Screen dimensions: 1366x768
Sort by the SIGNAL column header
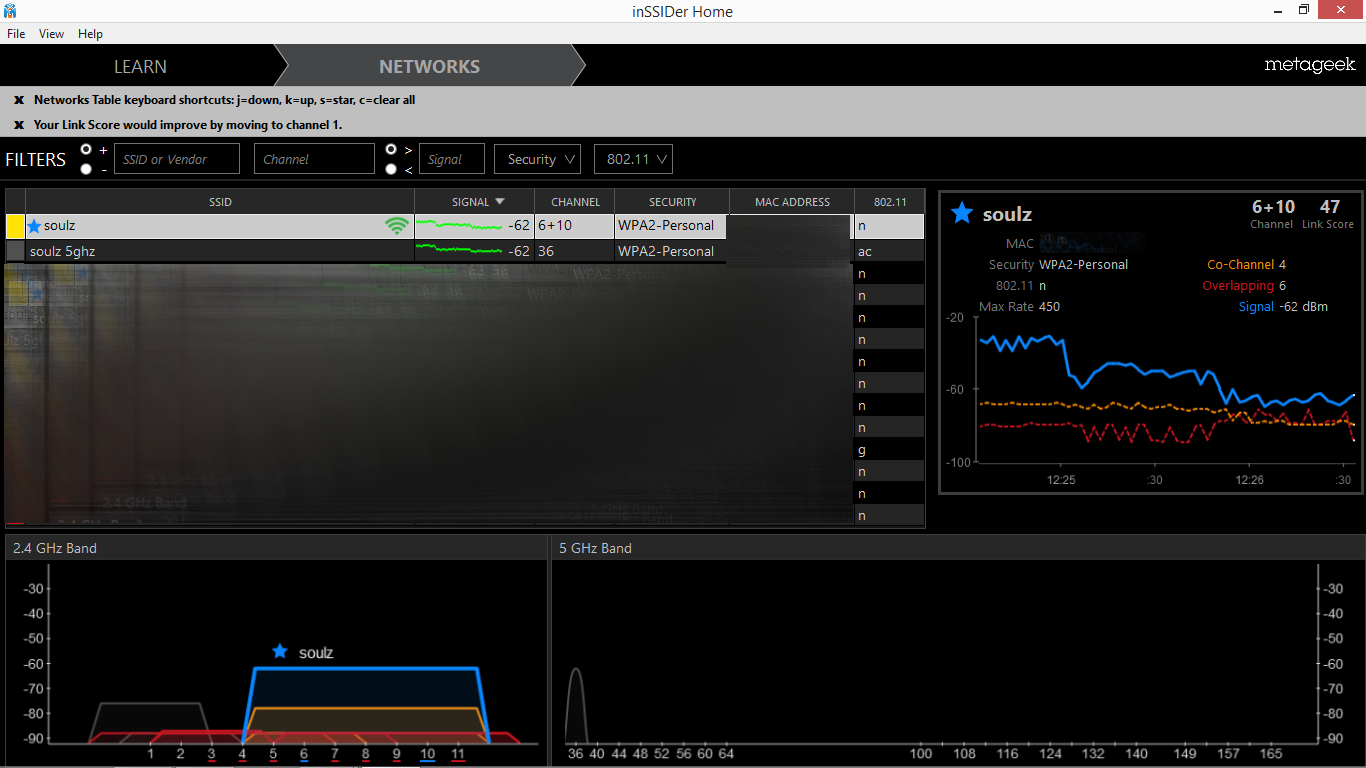[475, 201]
